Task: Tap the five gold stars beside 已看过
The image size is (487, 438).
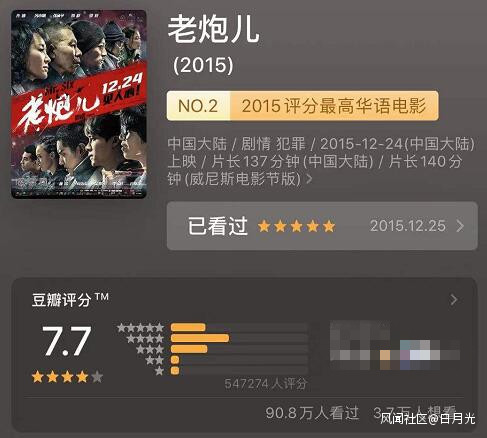Action: tap(296, 226)
